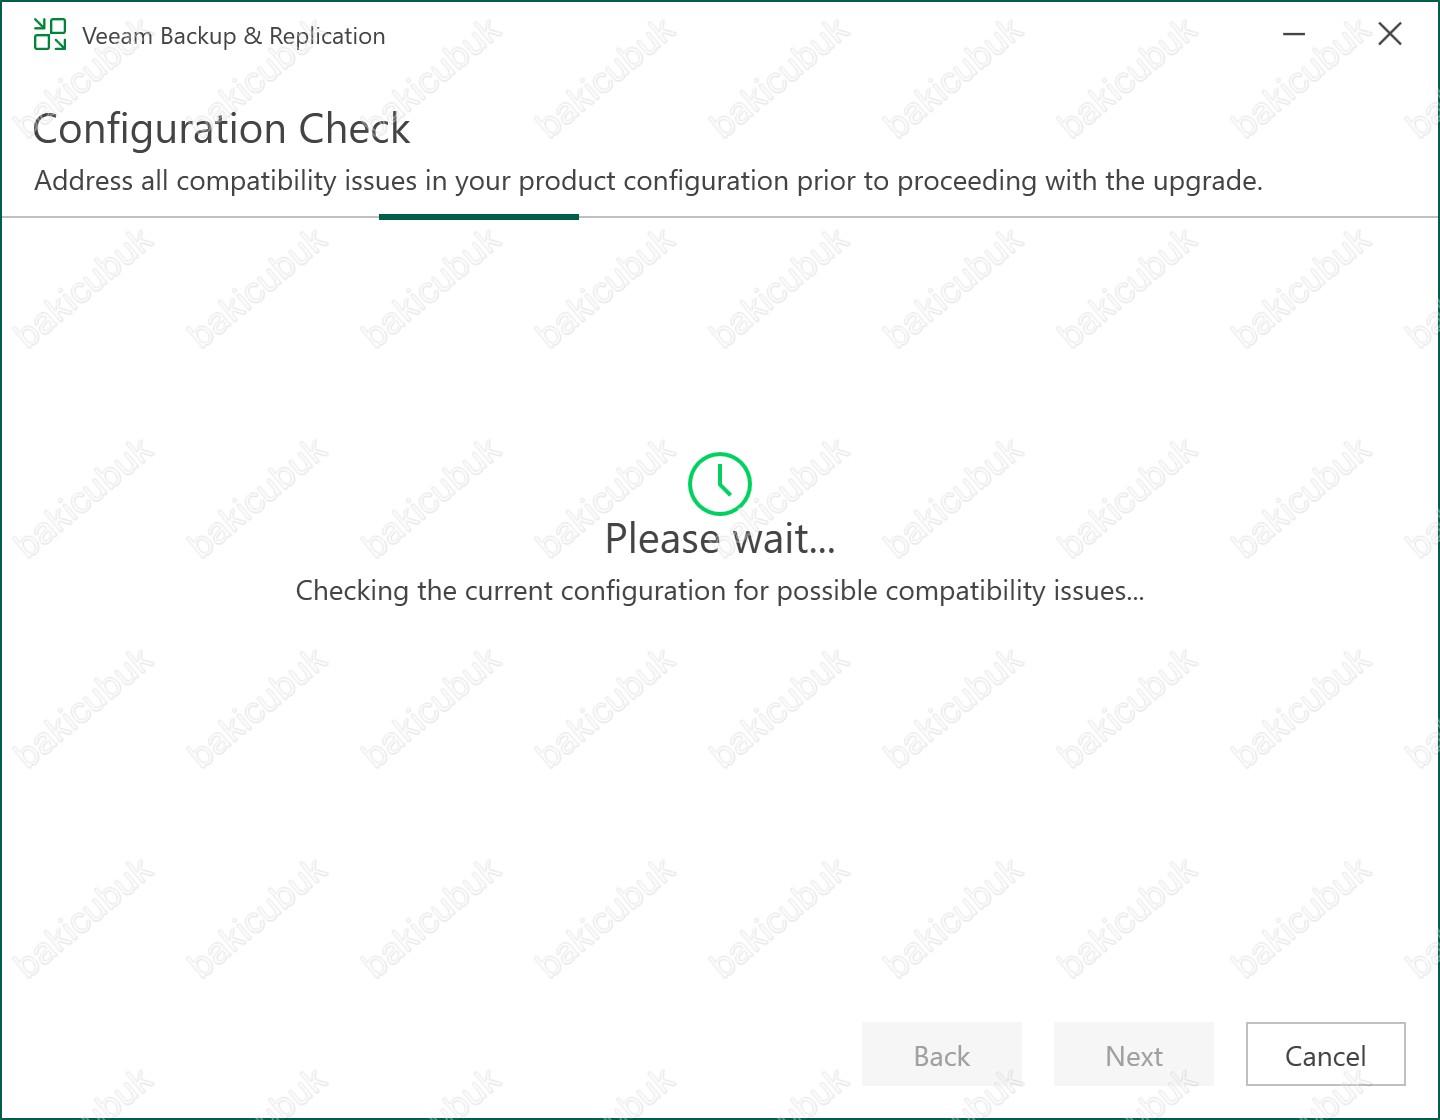Cancel the configuration check
Image resolution: width=1440 pixels, height=1120 pixels.
[x=1325, y=1054]
